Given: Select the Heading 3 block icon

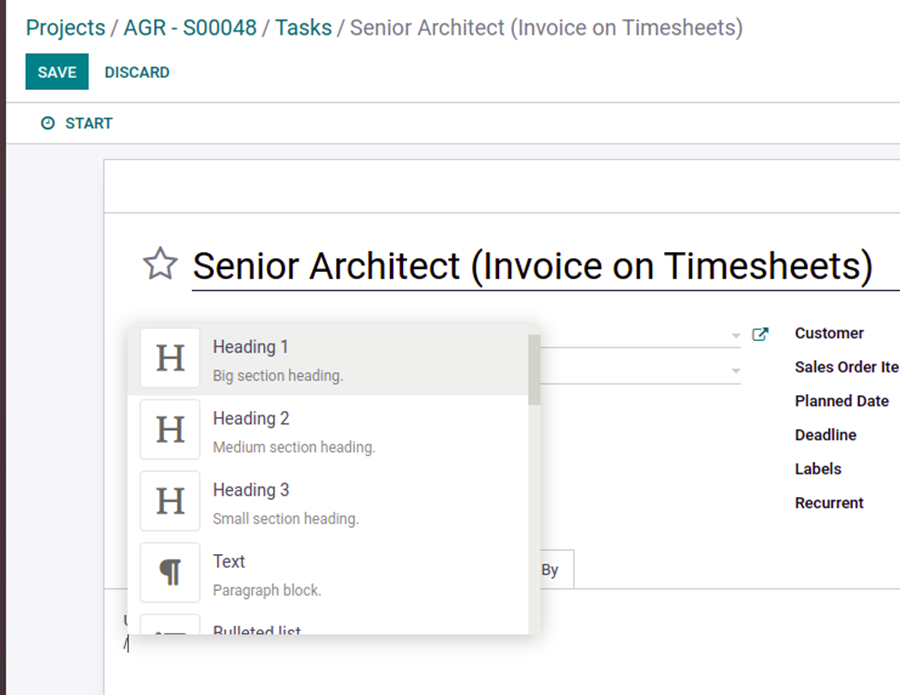Looking at the screenshot, I should point(170,501).
